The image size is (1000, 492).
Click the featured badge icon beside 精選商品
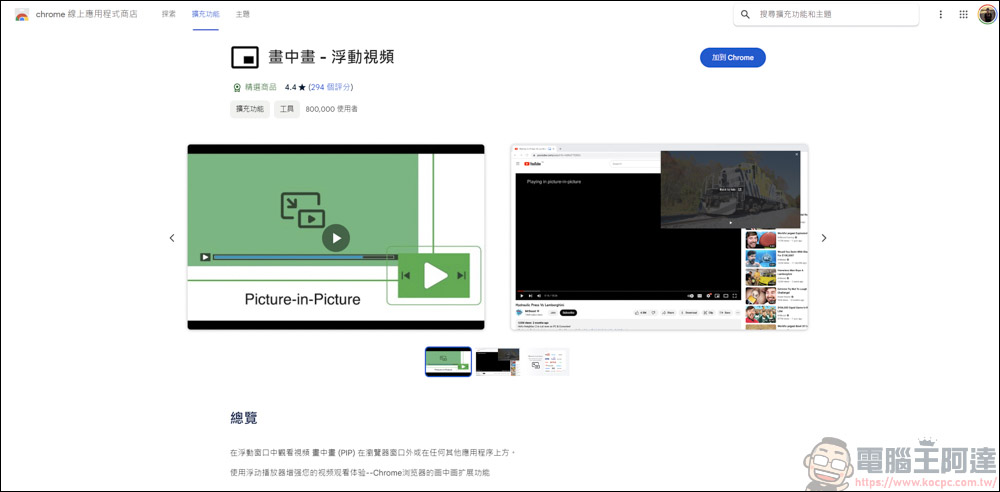237,88
